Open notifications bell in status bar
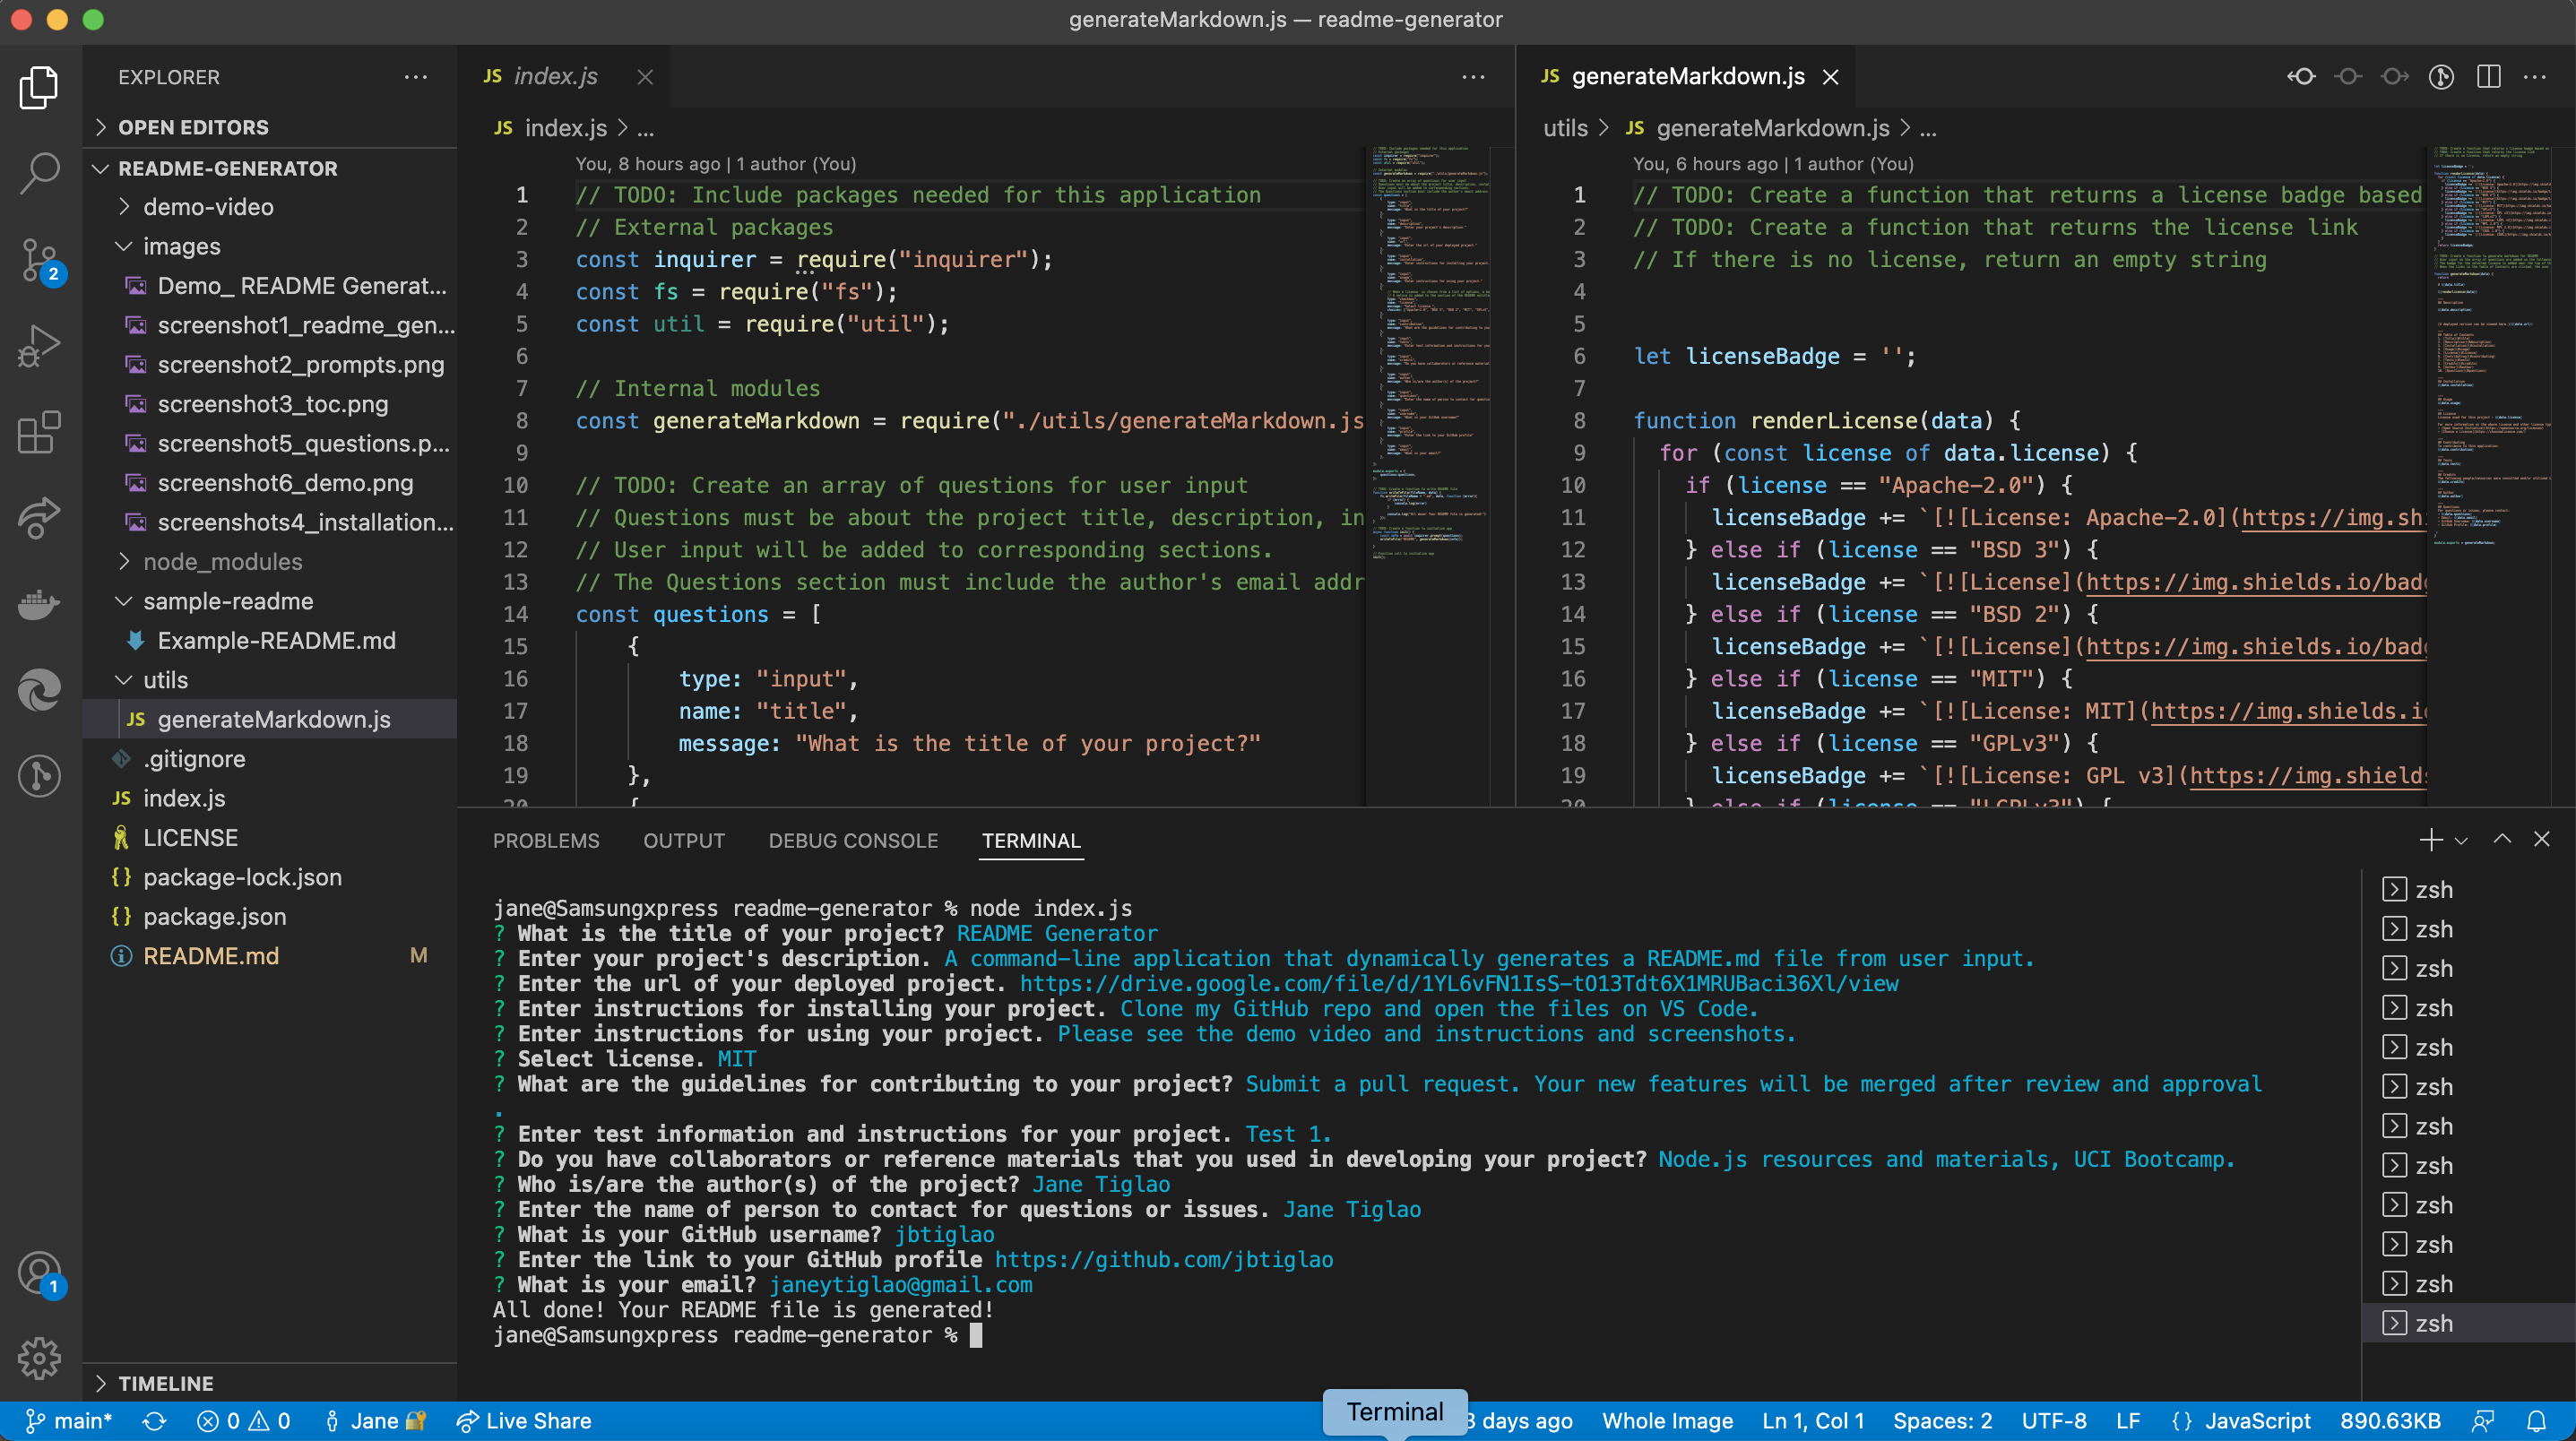Image resolution: width=2576 pixels, height=1441 pixels. coord(2537,1421)
